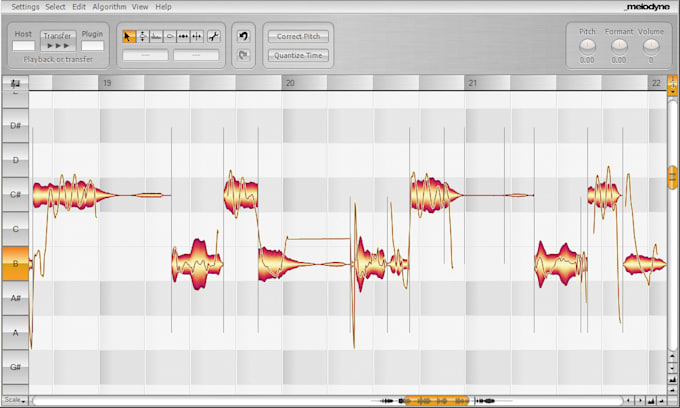Click the Redo arrow button
Screen dimensions: 680x408
click(244, 55)
